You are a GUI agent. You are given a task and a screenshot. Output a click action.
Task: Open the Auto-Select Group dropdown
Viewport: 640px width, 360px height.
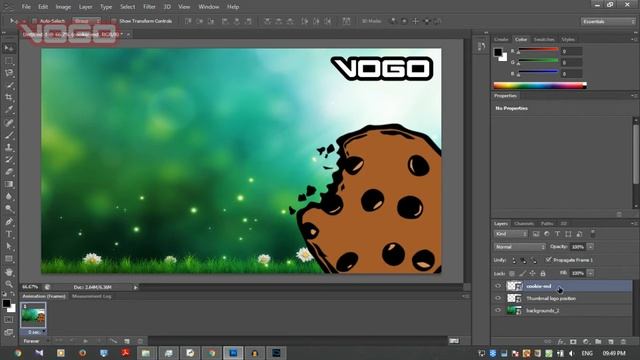coord(87,21)
